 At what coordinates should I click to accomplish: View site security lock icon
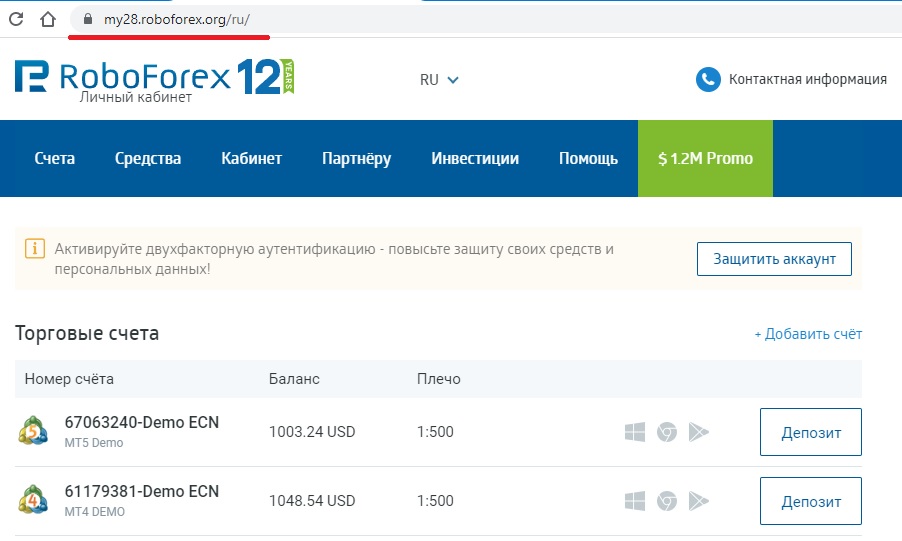(87, 19)
